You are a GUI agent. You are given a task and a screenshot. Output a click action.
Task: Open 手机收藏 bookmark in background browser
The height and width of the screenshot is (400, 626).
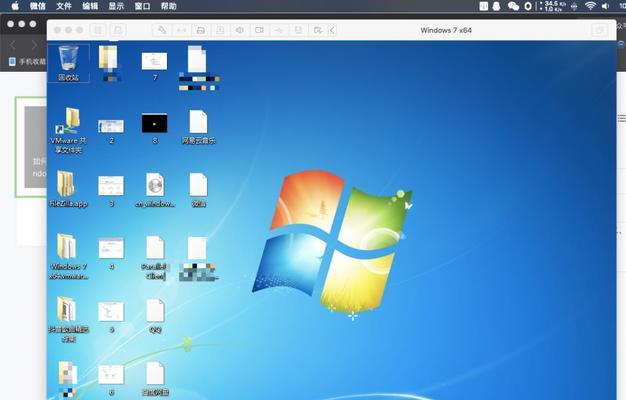[x=28, y=61]
